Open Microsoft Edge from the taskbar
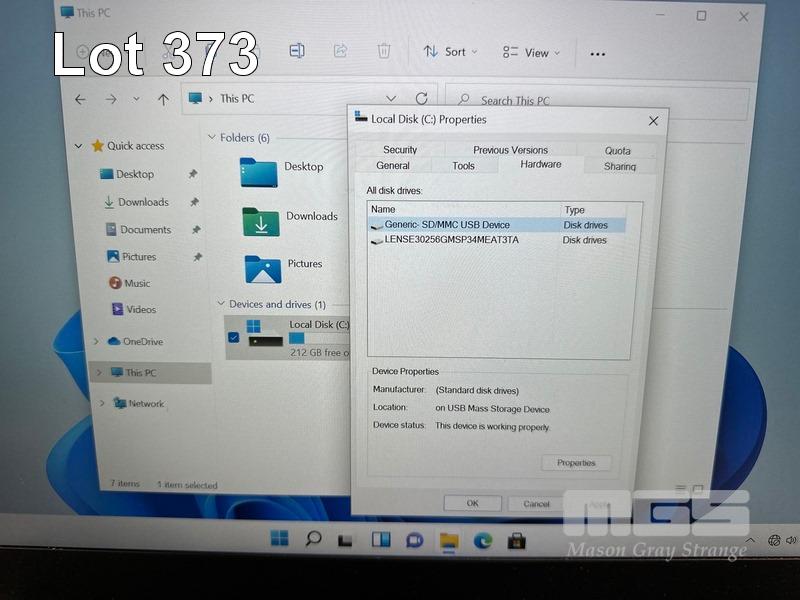Image resolution: width=800 pixels, height=600 pixels. pyautogui.click(x=483, y=540)
